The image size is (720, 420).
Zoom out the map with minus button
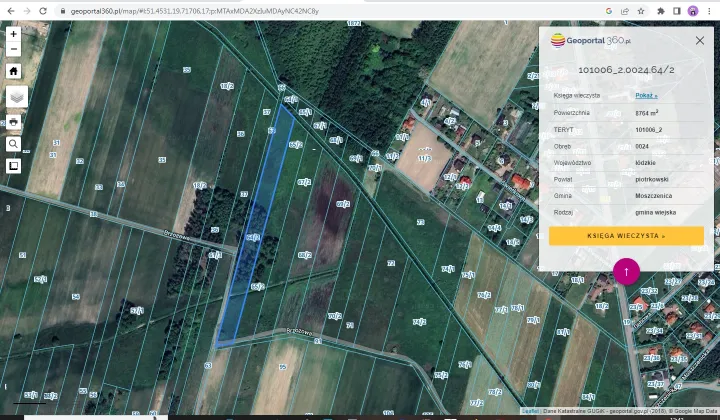(x=13, y=49)
